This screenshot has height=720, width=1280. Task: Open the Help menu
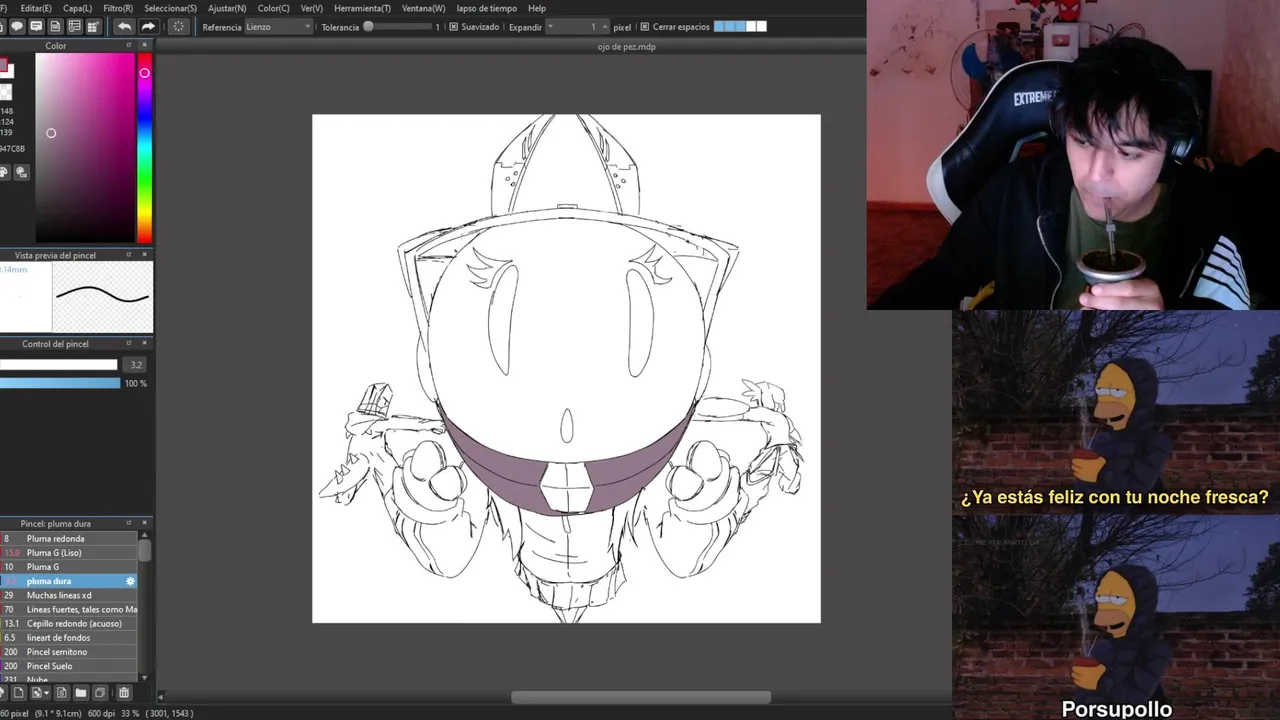[537, 8]
